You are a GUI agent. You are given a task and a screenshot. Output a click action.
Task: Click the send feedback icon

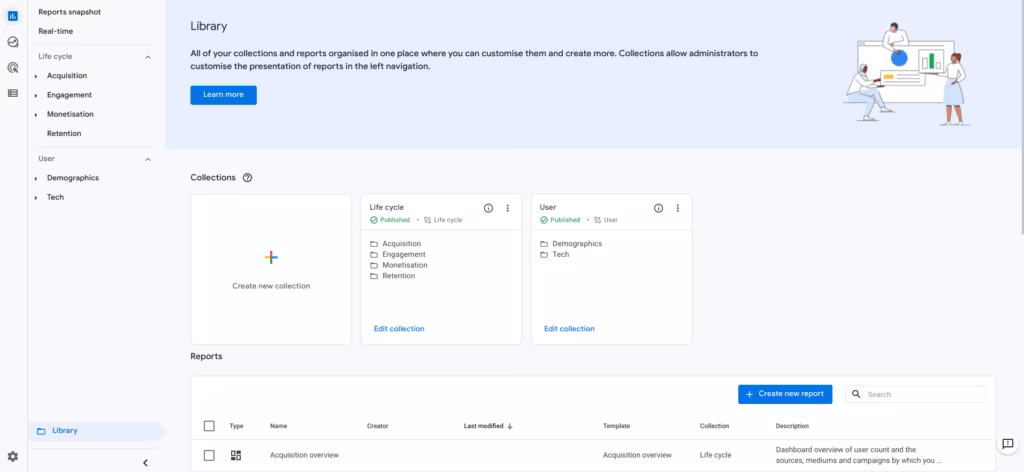1008,444
